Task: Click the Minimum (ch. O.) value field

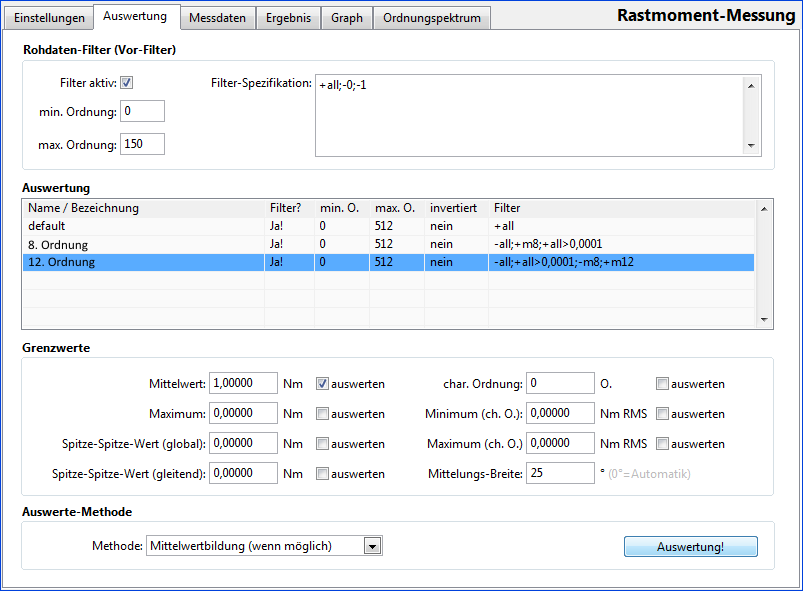Action: 560,413
